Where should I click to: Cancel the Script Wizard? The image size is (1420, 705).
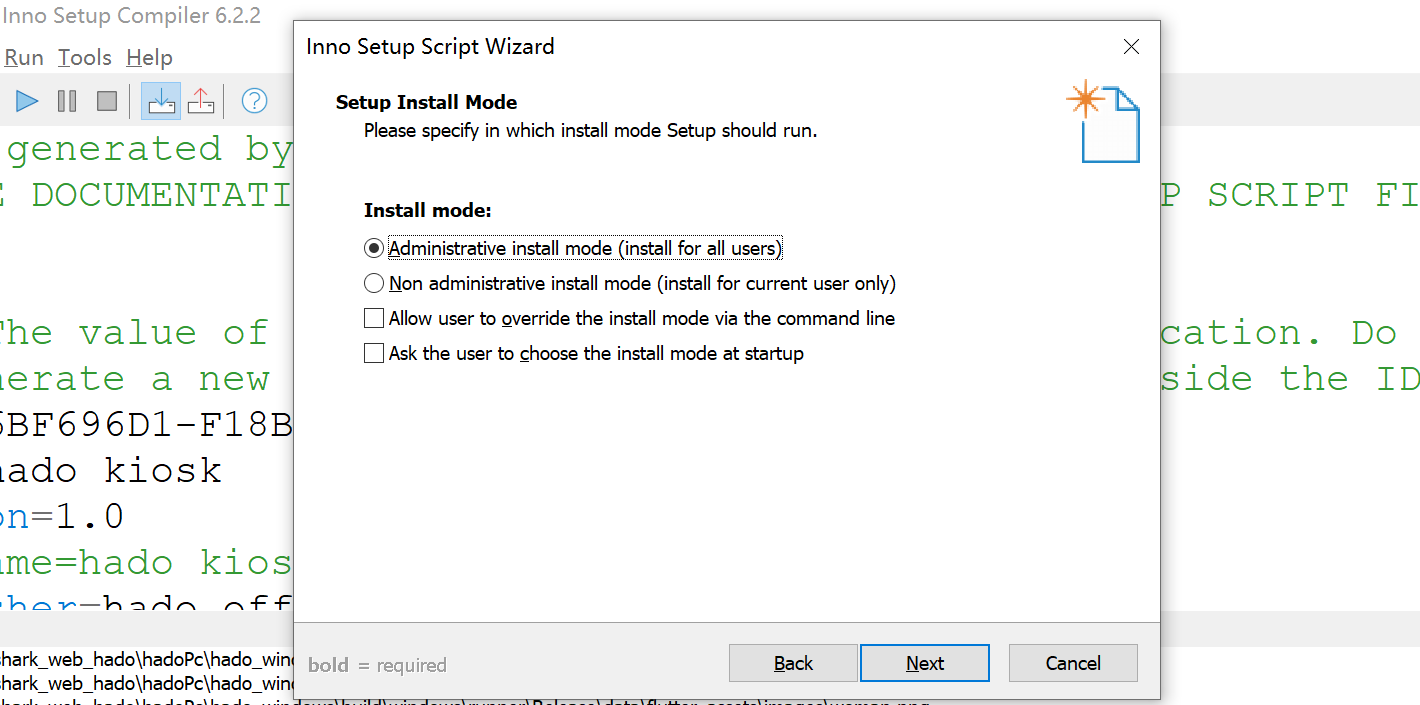(x=1073, y=662)
